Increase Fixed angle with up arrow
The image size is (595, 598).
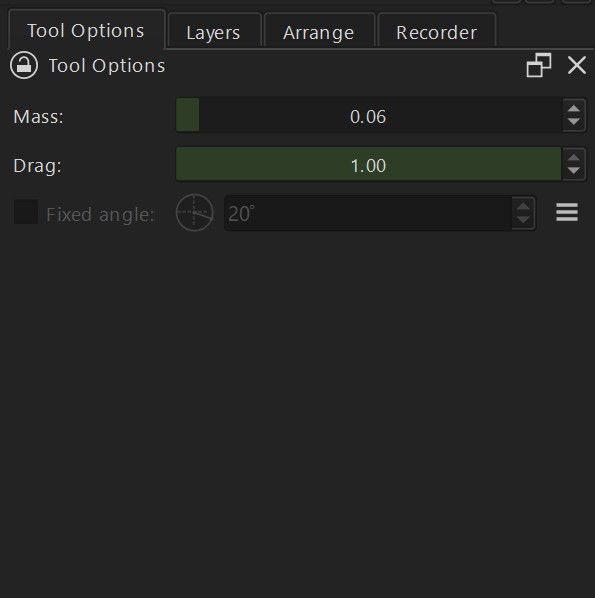523,206
